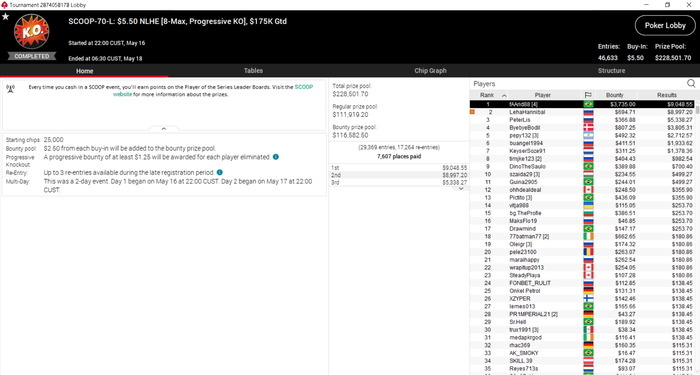Click Denmark flag in ByebyeBodil row
The height and width of the screenshot is (375, 700).
point(588,128)
